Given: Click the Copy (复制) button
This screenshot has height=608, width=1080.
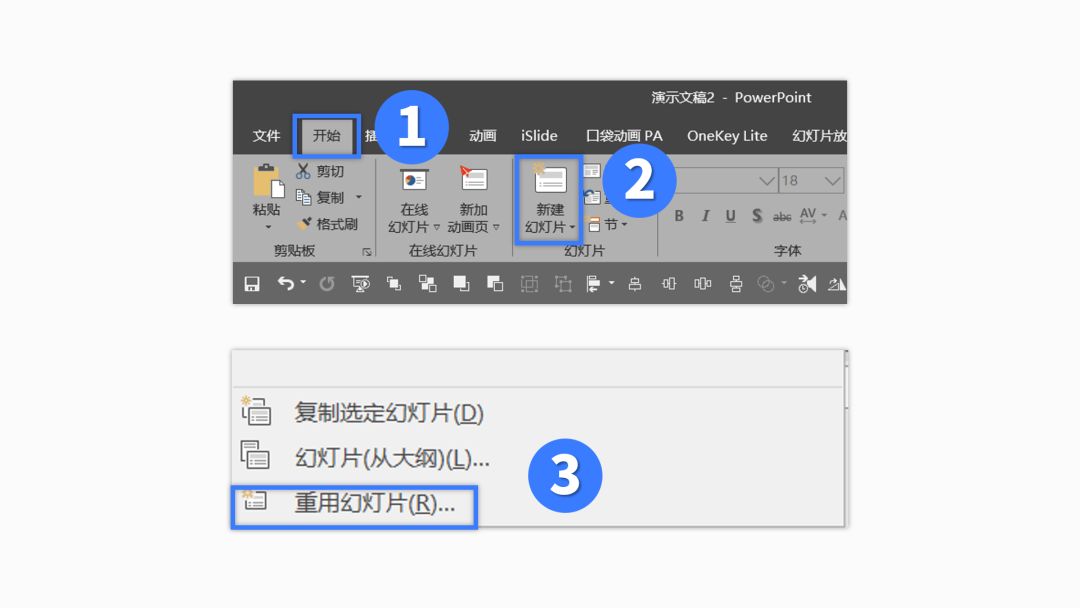Looking at the screenshot, I should point(320,198).
